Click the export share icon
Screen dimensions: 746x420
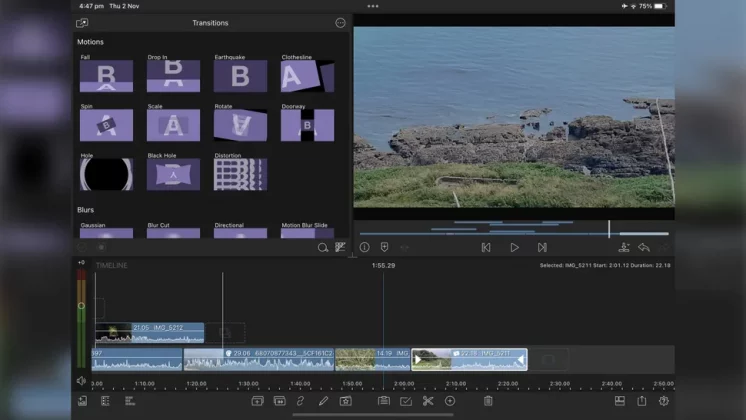642,401
